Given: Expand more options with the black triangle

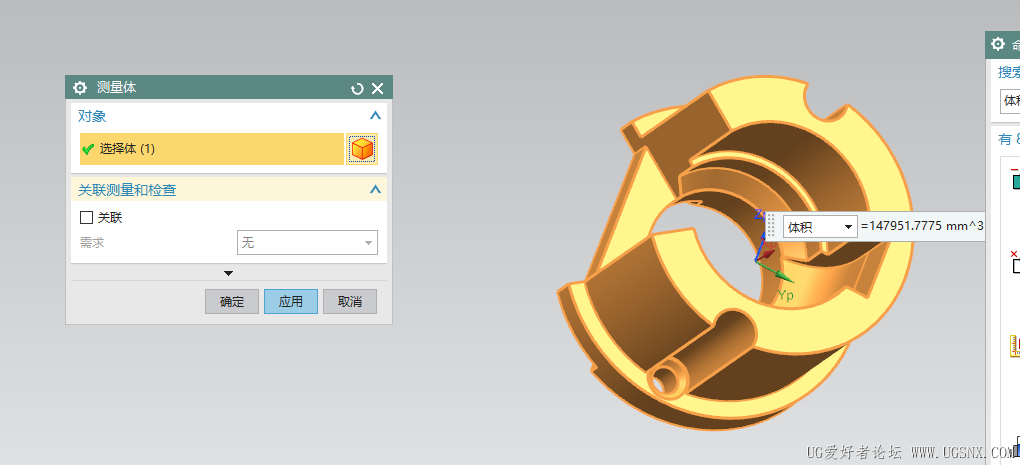Looking at the screenshot, I should coord(228,273).
